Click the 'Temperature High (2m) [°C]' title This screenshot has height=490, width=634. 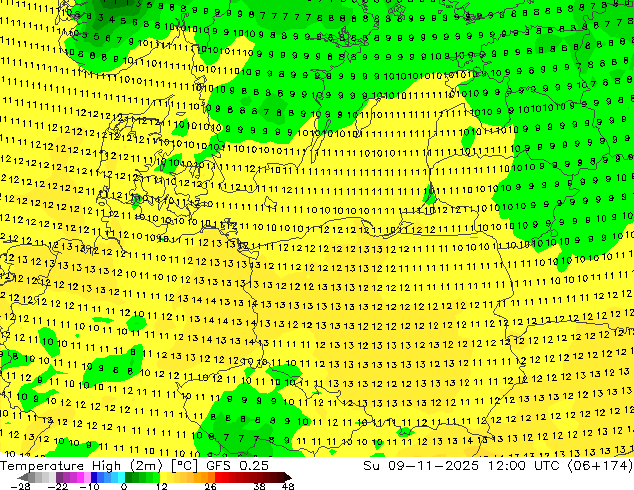[99, 466]
